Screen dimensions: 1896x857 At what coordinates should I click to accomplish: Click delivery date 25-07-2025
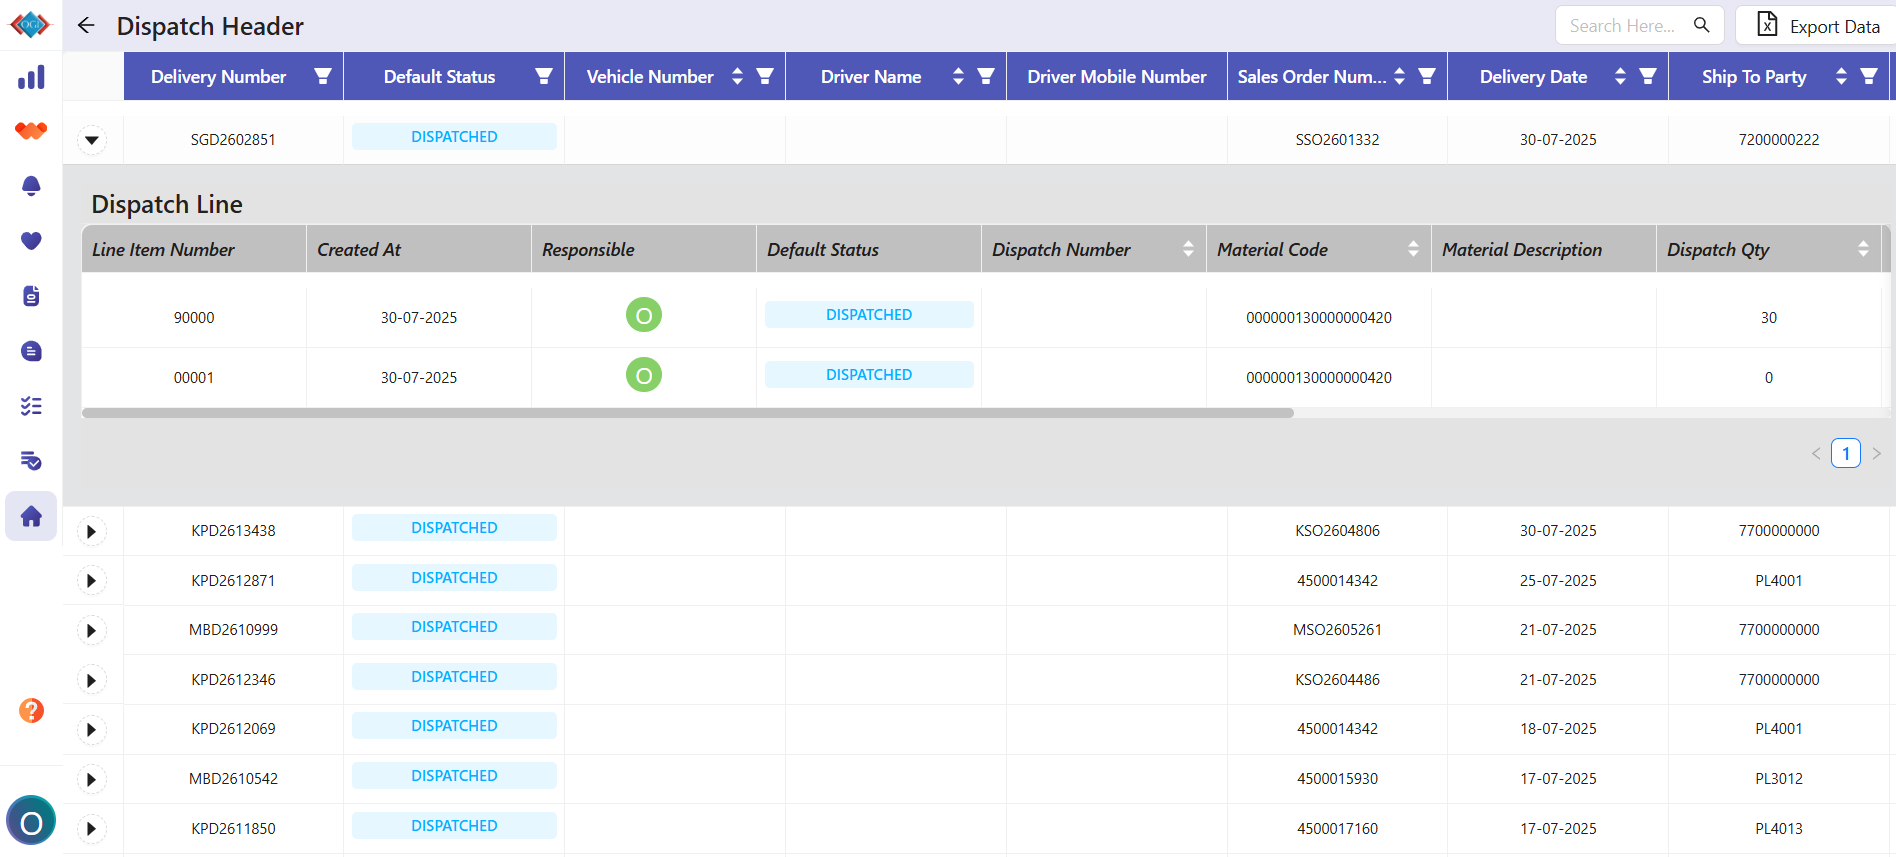click(x=1558, y=581)
